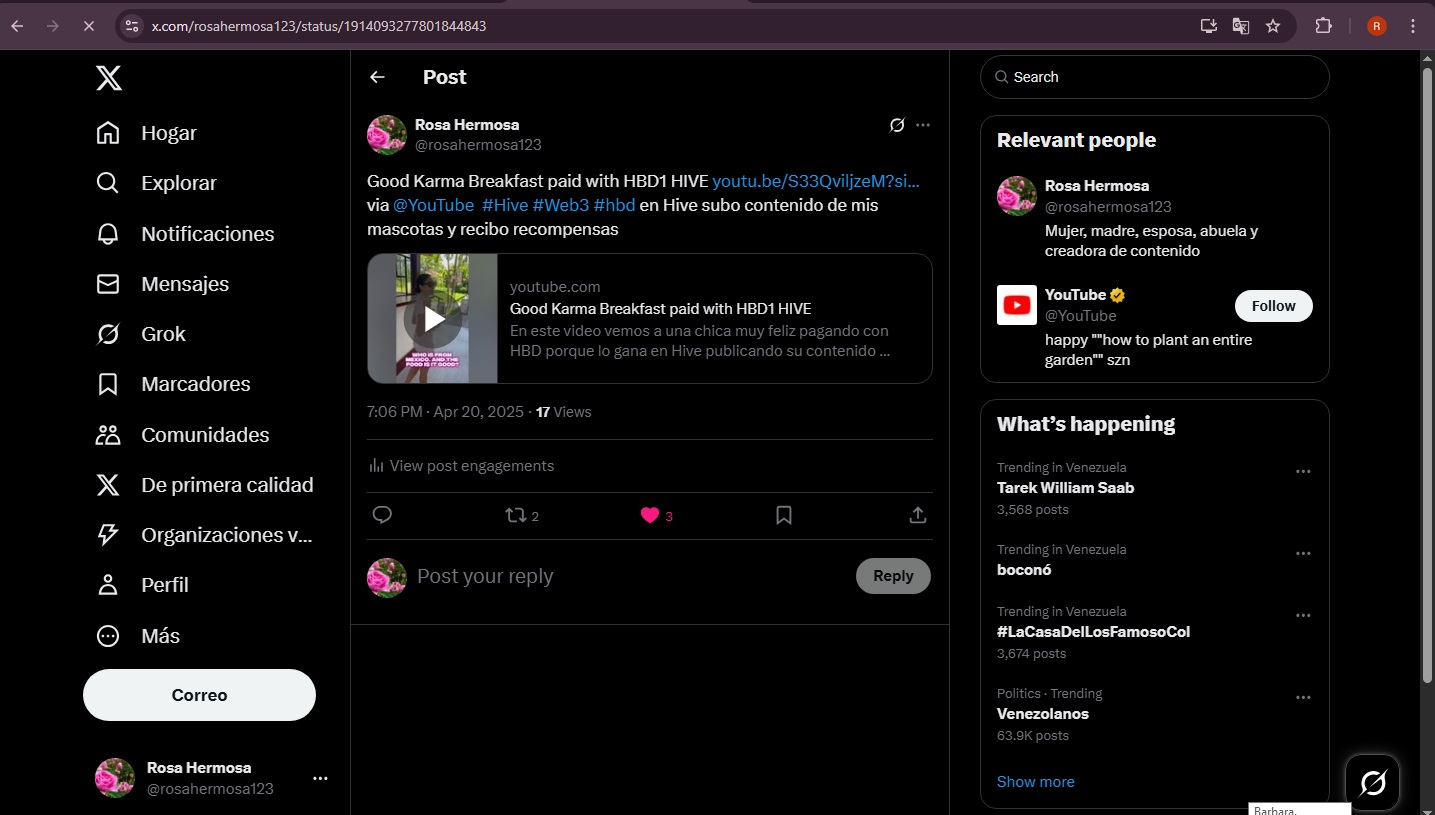Click the share post icon
Screen dimensions: 1435x815
[918, 516]
